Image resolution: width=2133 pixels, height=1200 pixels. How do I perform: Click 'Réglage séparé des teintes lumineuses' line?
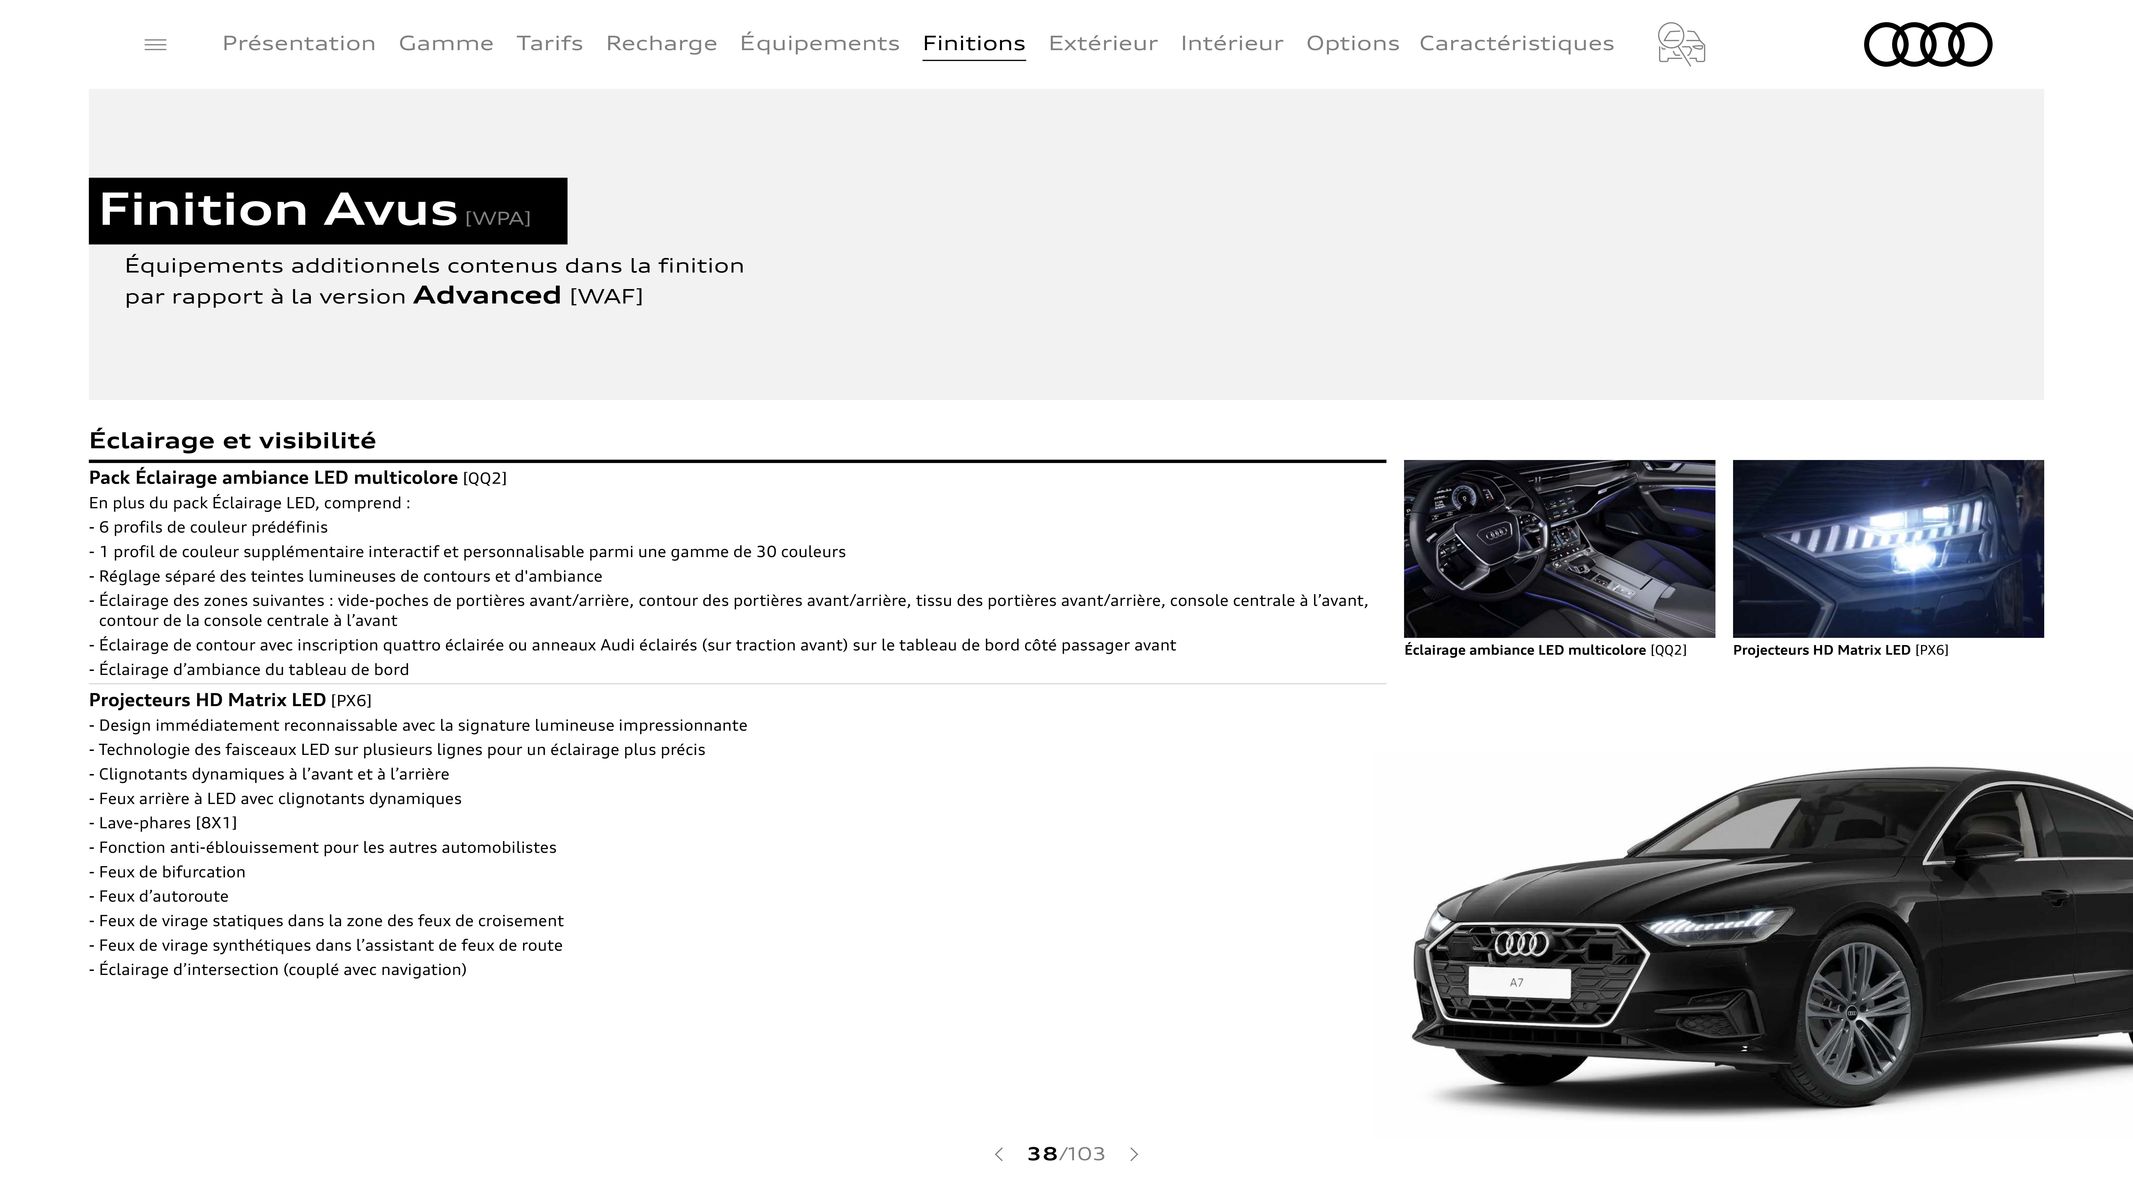coord(346,576)
